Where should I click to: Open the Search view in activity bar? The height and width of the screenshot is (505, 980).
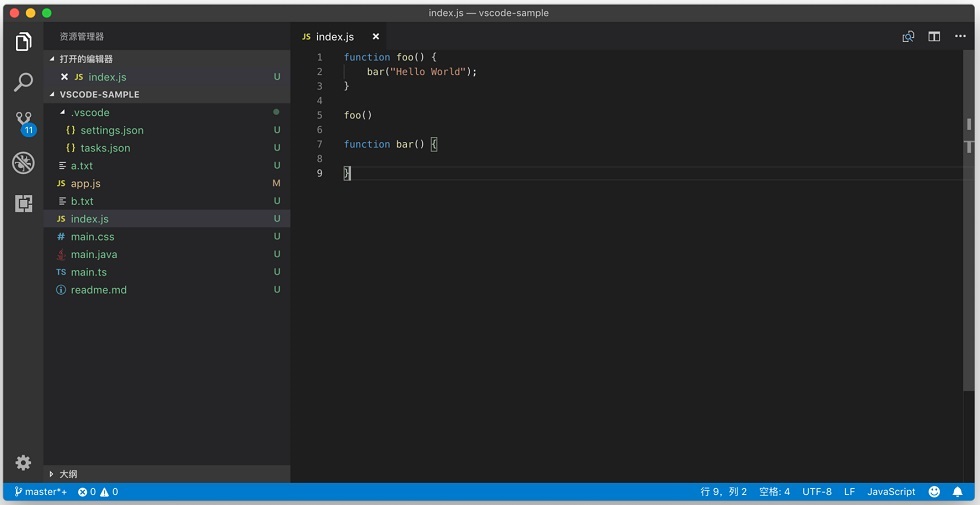point(23,82)
